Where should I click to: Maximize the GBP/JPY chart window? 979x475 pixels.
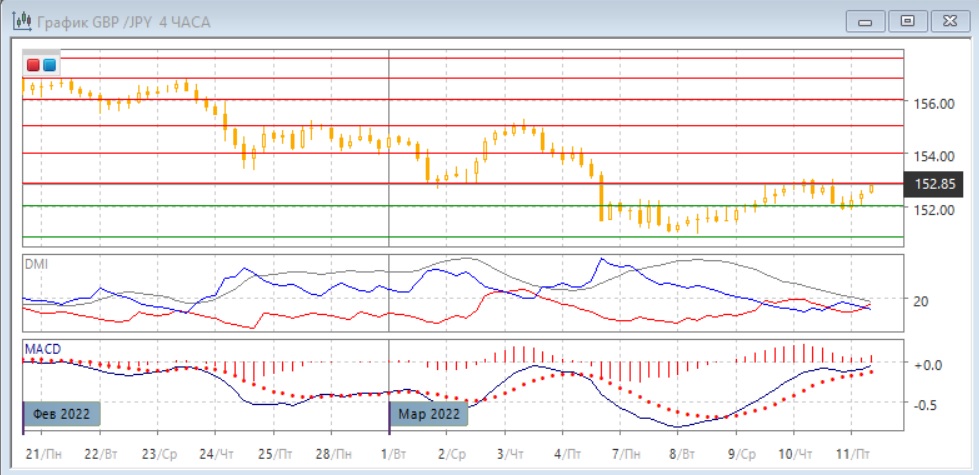point(907,21)
